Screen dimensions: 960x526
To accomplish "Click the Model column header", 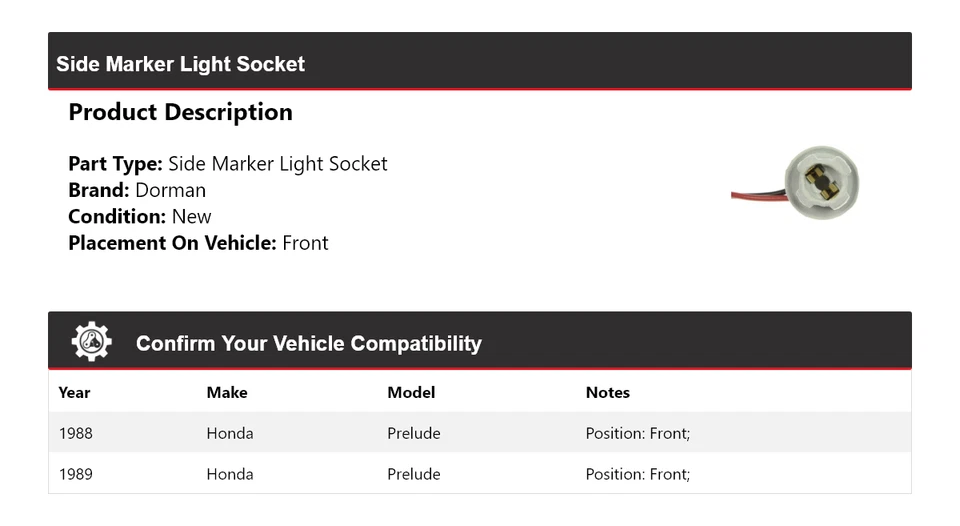I will (411, 393).
